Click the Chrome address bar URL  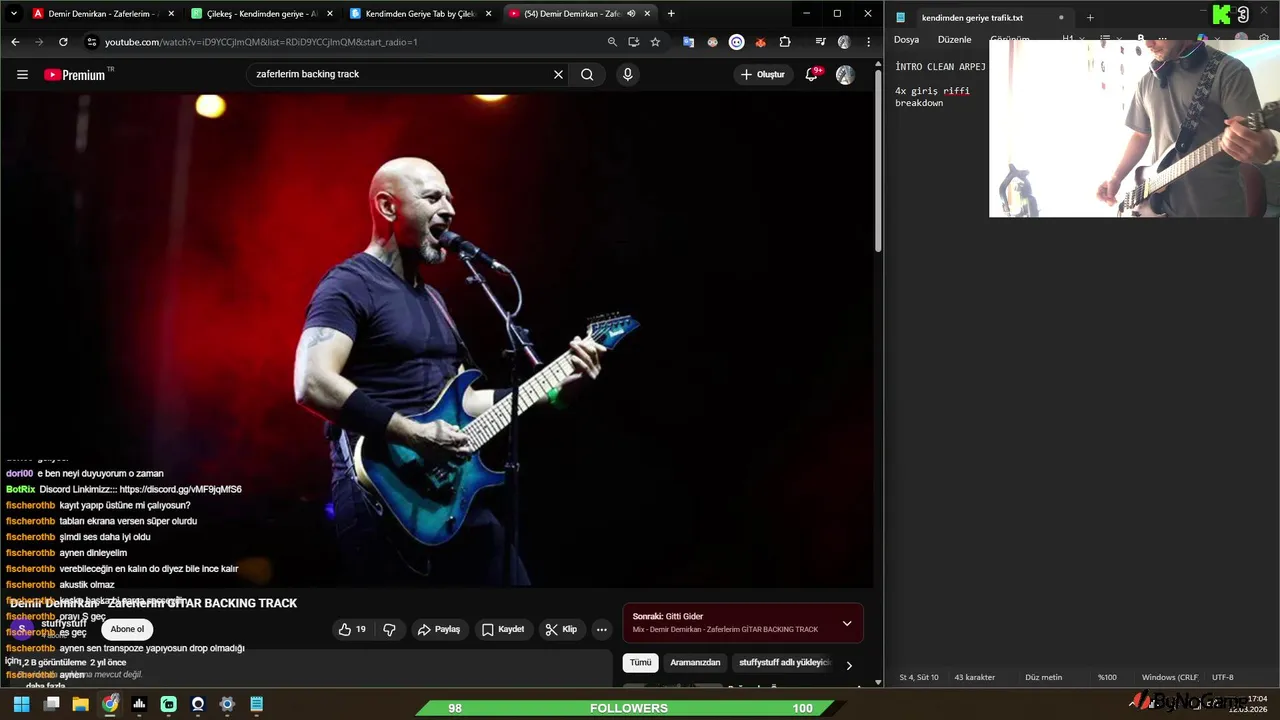(261, 42)
